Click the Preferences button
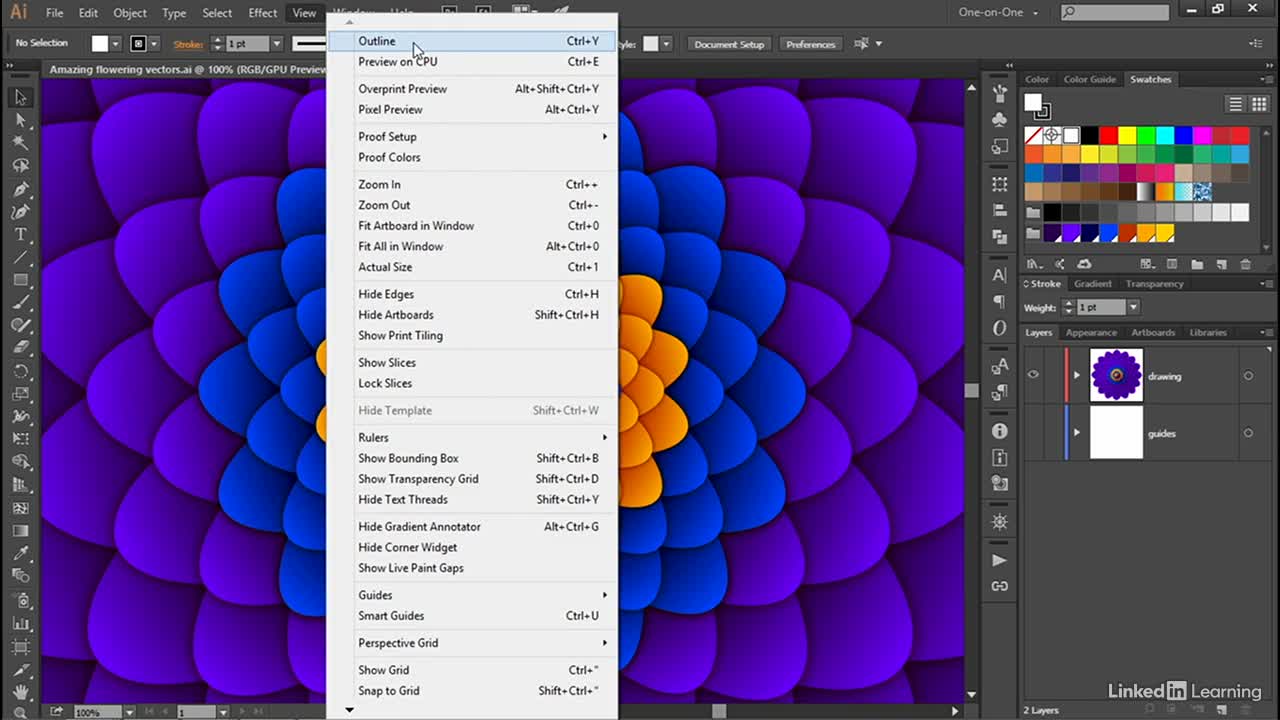Image resolution: width=1280 pixels, height=720 pixels. coord(810,44)
